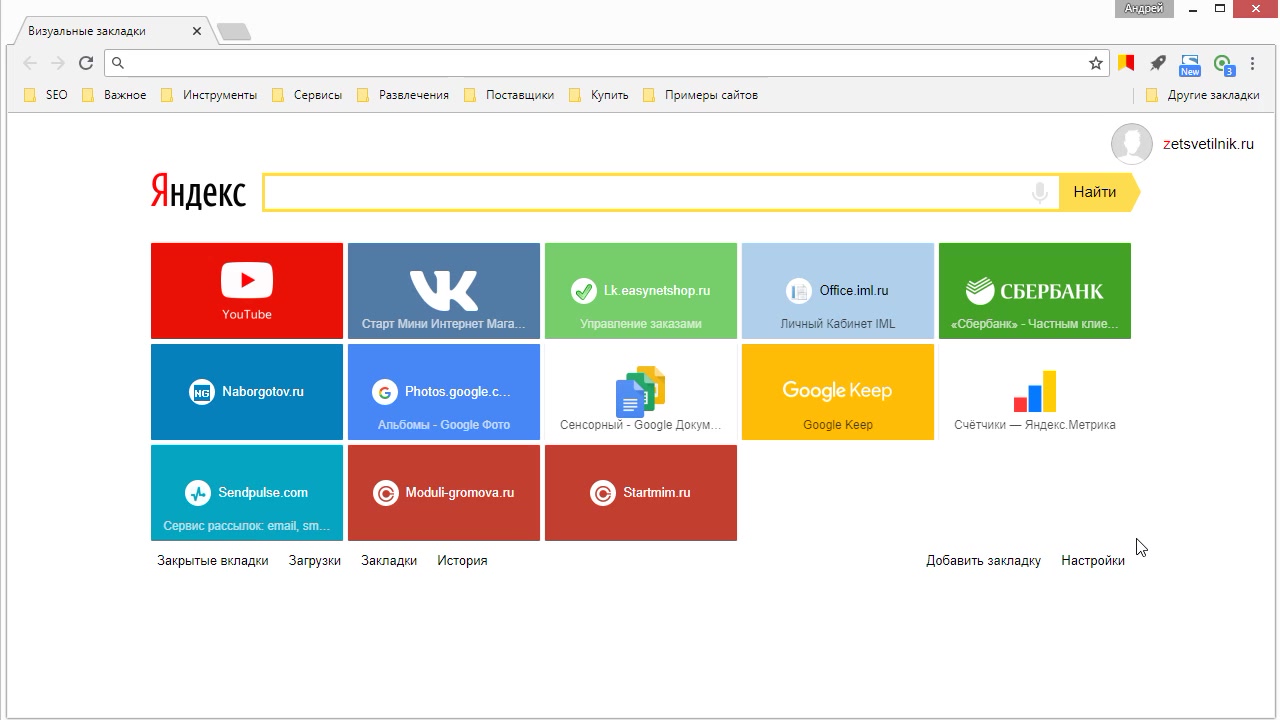Click the Яндекс logo

pyautogui.click(x=198, y=191)
